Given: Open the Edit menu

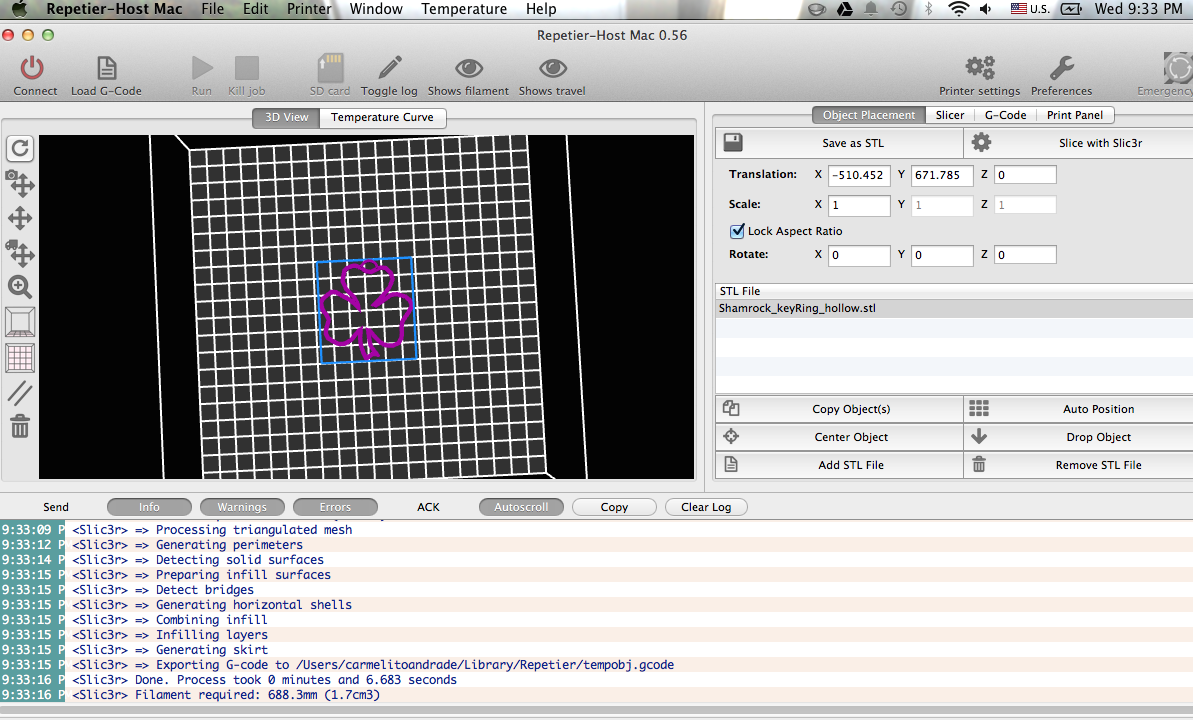Looking at the screenshot, I should click(255, 9).
